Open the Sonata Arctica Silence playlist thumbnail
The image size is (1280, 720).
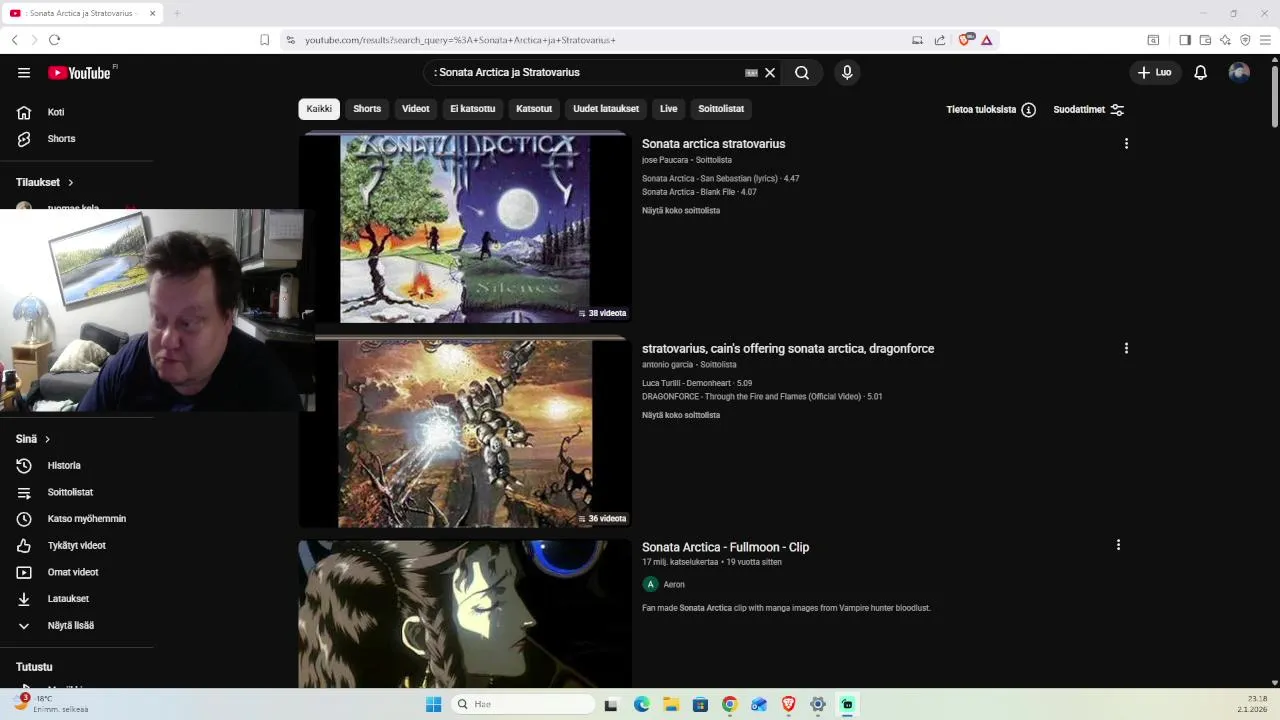465,229
